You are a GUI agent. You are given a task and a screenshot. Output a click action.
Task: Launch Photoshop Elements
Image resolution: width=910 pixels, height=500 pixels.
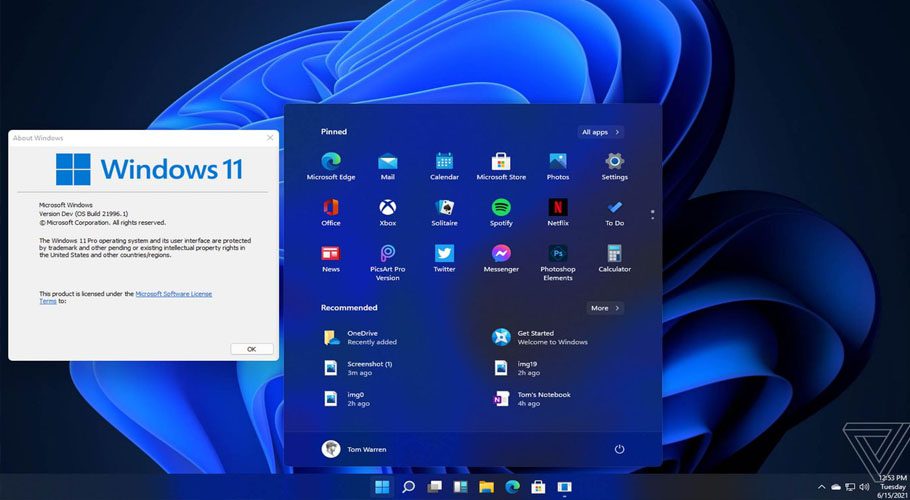[558, 262]
